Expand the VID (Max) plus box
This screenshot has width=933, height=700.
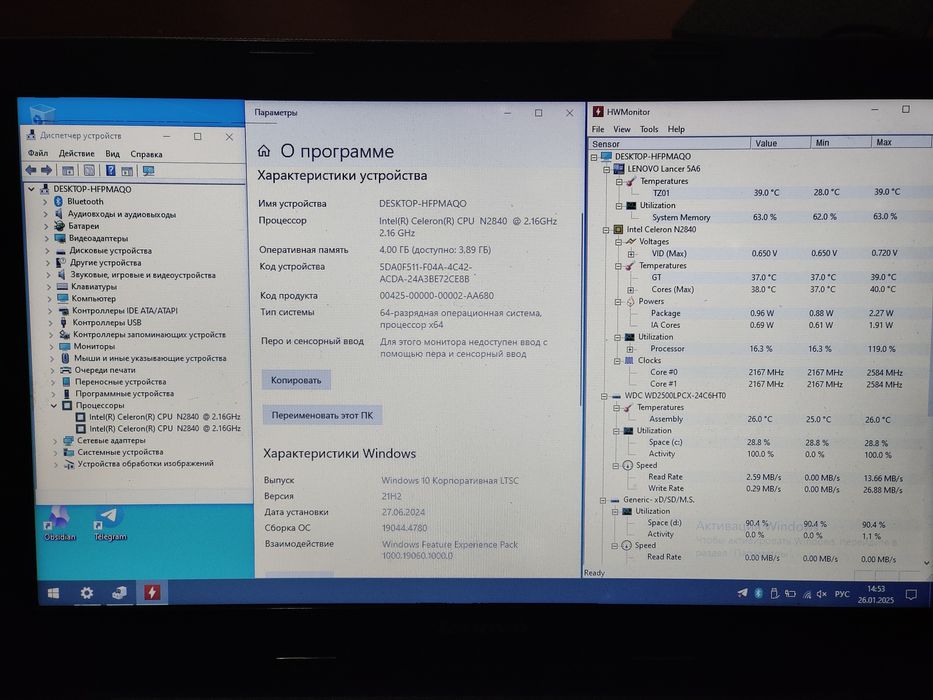point(631,254)
